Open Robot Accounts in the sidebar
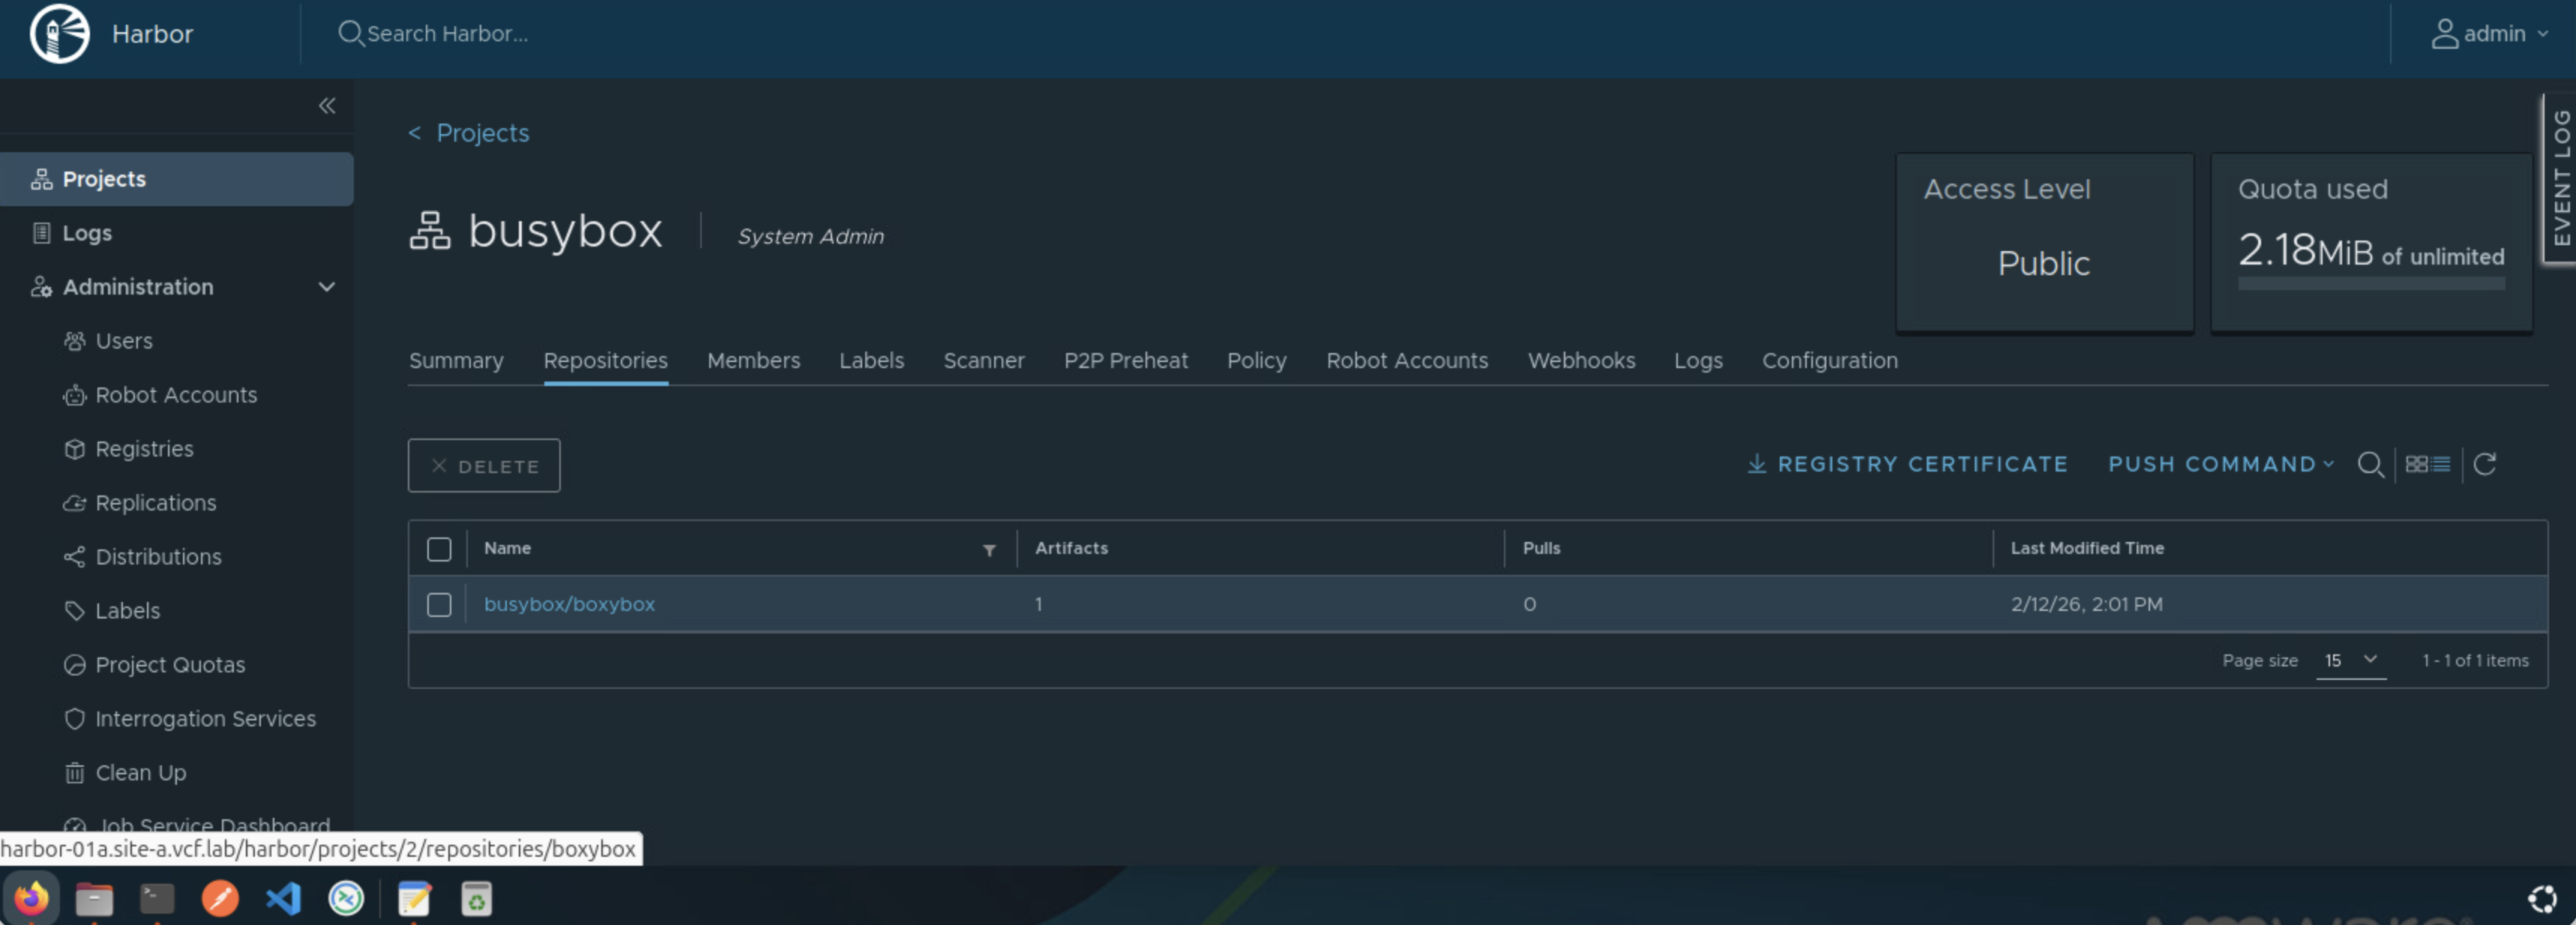This screenshot has width=2576, height=925. click(x=176, y=395)
